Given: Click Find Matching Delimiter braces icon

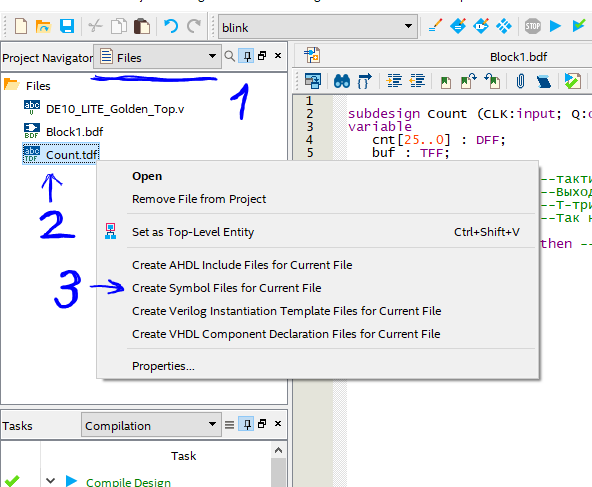Looking at the screenshot, I should click(364, 81).
